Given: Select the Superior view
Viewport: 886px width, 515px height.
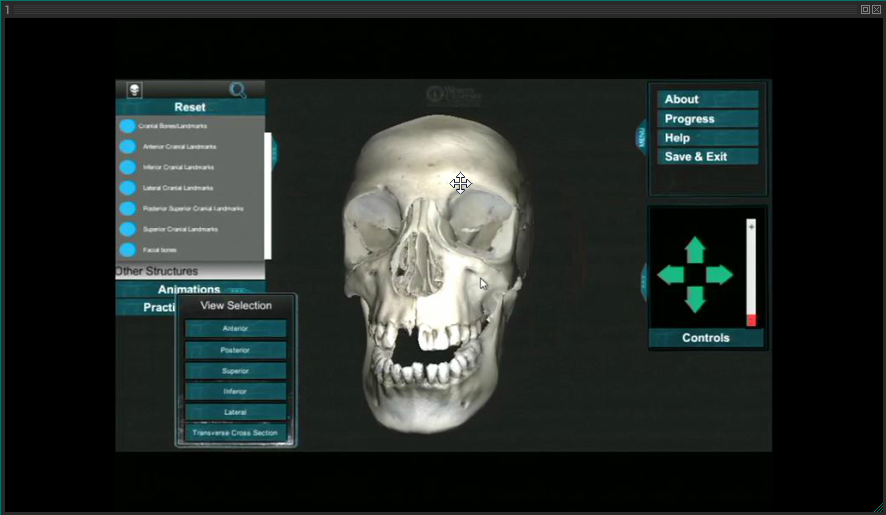Looking at the screenshot, I should pyautogui.click(x=235, y=371).
